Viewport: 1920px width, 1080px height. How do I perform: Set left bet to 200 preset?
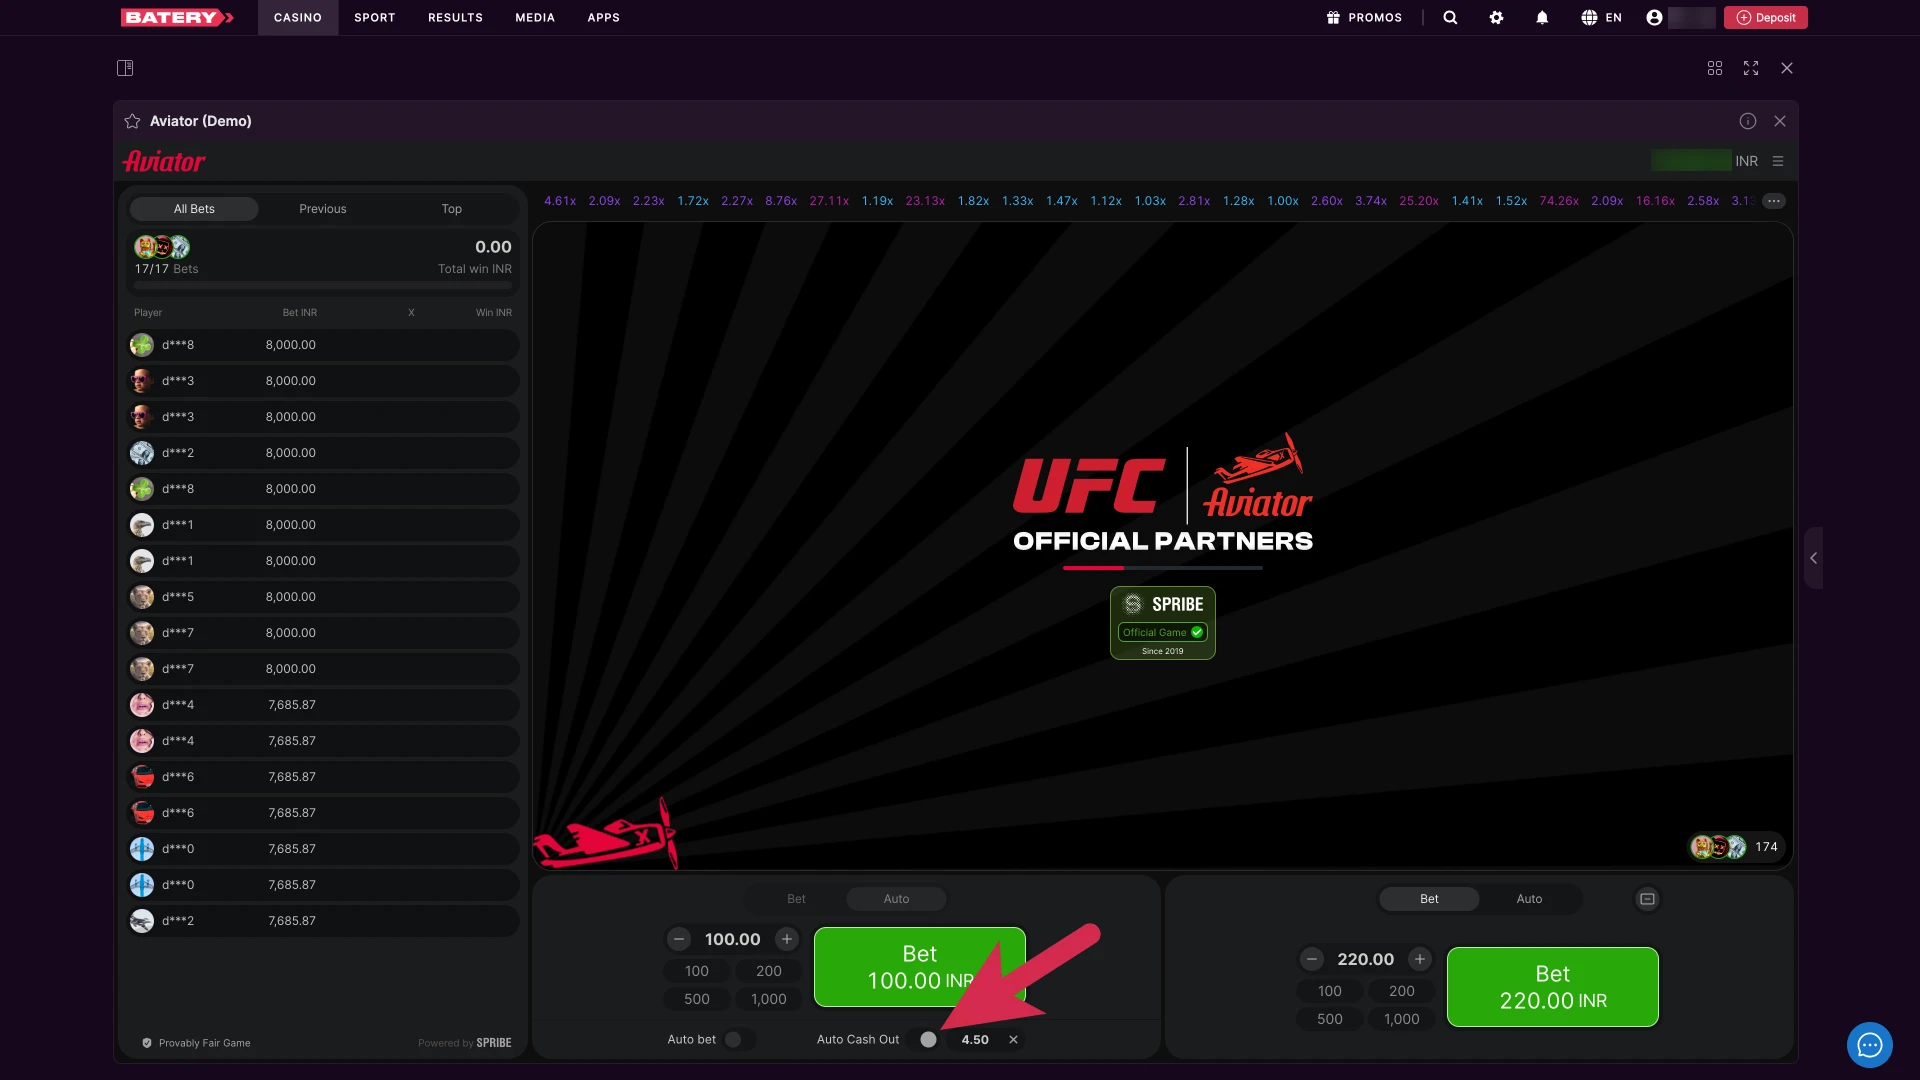coord(769,971)
